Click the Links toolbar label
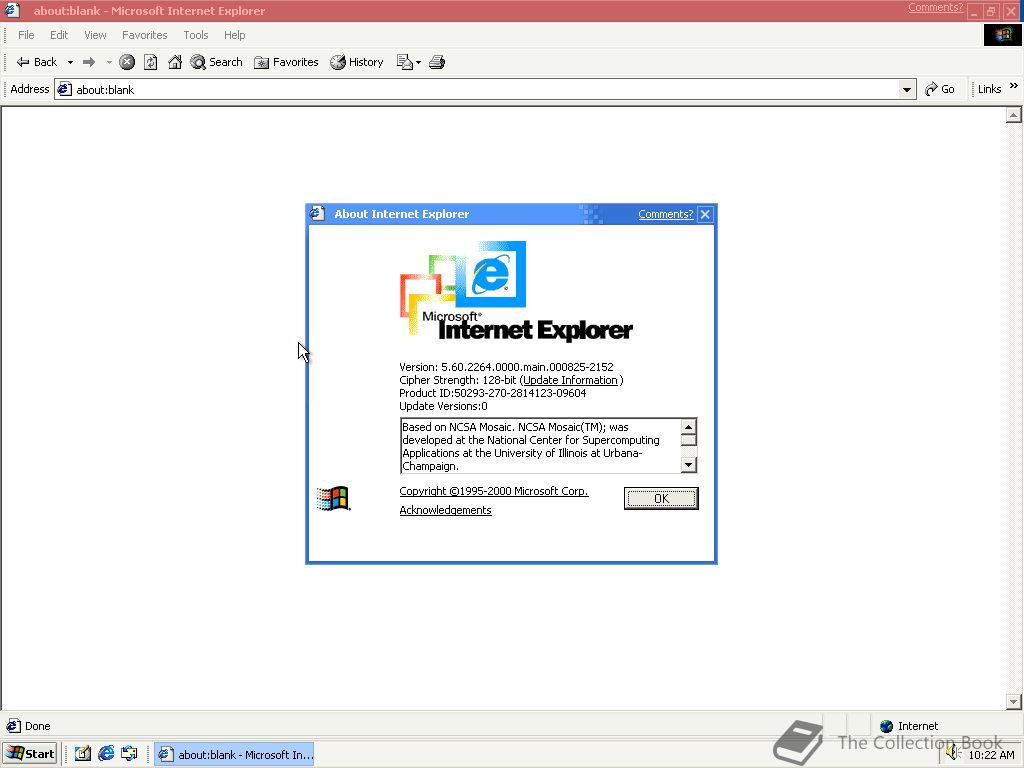 coord(989,89)
